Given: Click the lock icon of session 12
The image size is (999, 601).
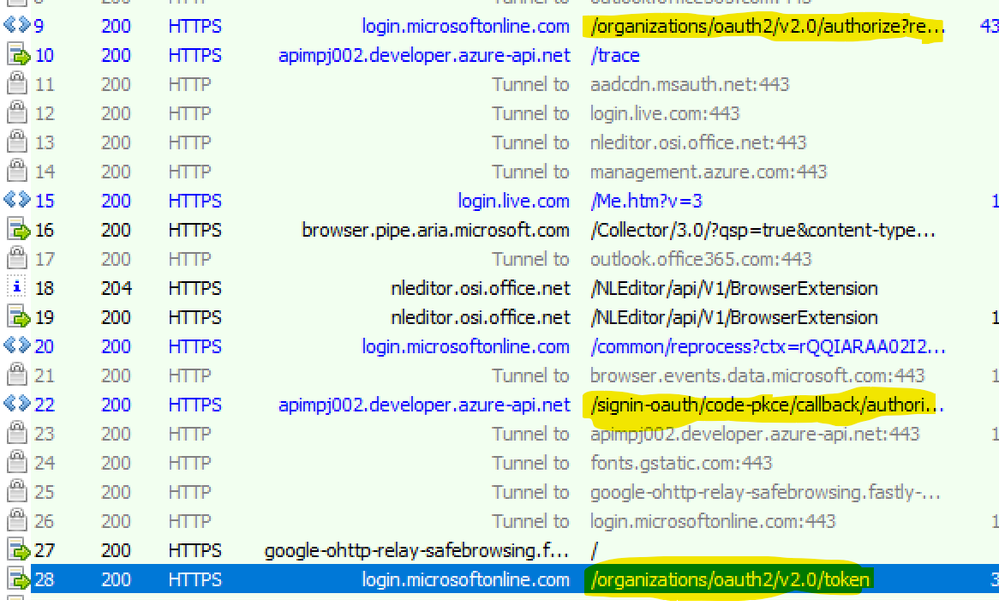Looking at the screenshot, I should tap(17, 113).
